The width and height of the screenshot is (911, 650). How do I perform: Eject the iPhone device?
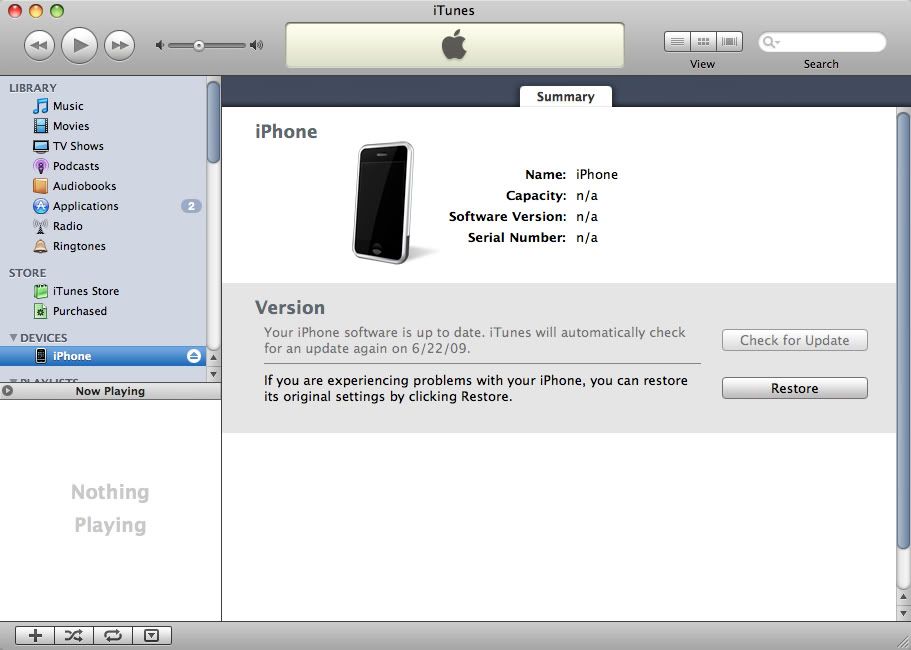(x=194, y=356)
